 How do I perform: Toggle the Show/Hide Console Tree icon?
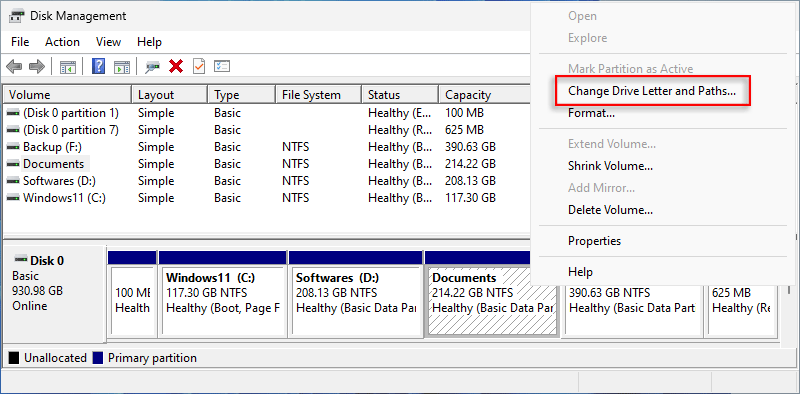pos(68,66)
